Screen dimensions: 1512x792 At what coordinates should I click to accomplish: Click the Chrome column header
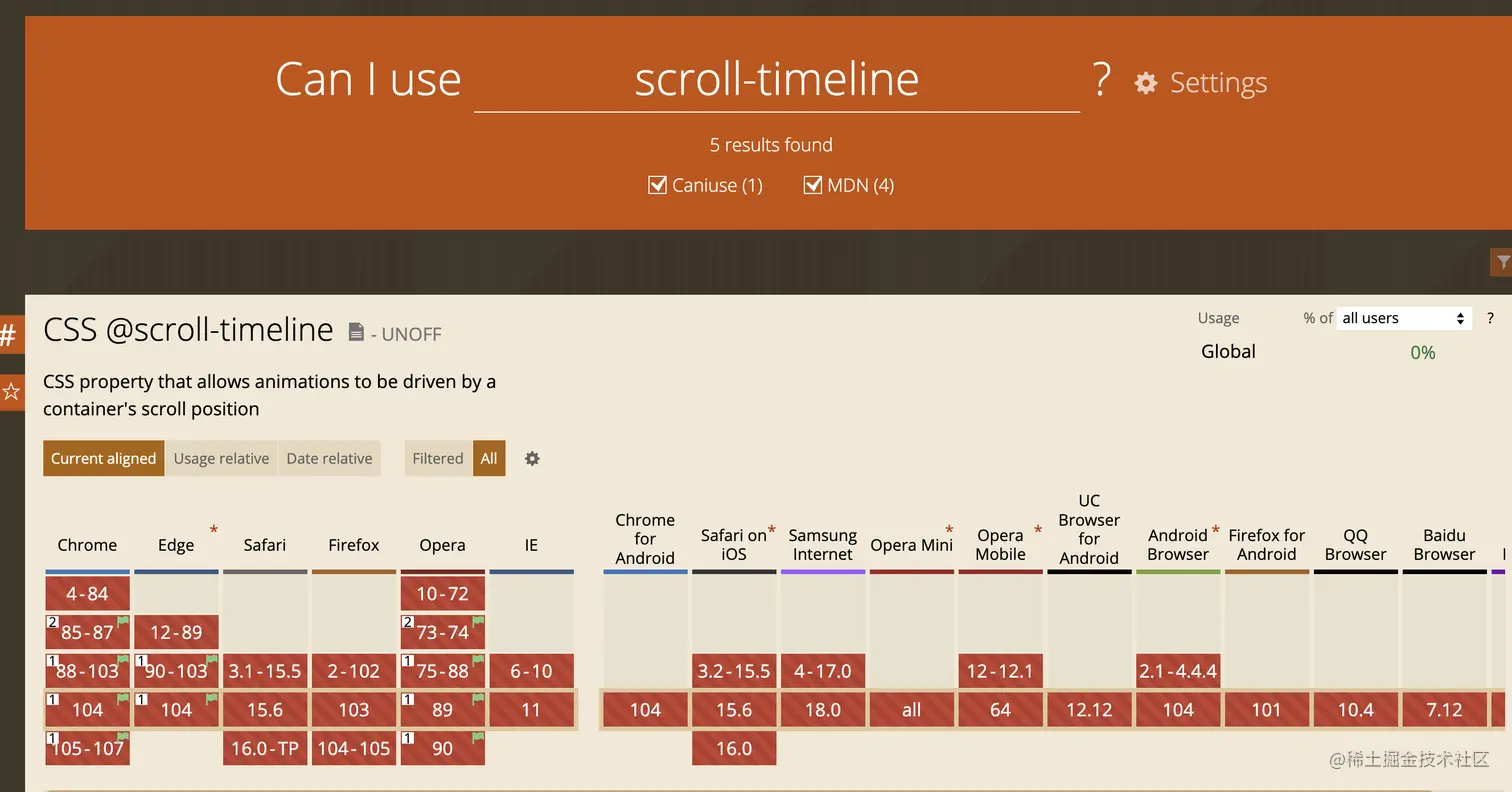(87, 545)
